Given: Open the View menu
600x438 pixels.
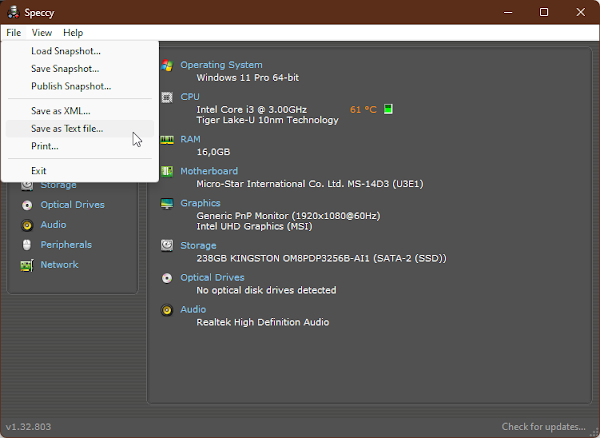Looking at the screenshot, I should point(42,33).
